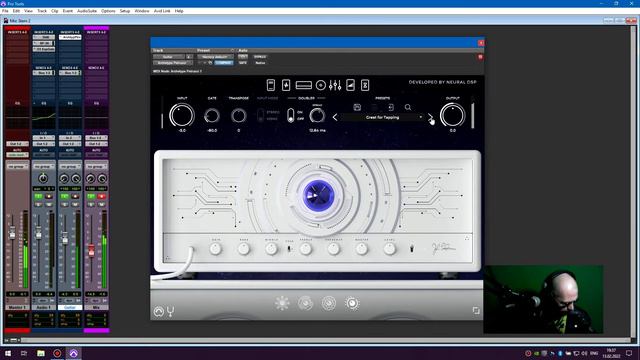
Task: Click the Native button in plugin header
Action: point(260,63)
